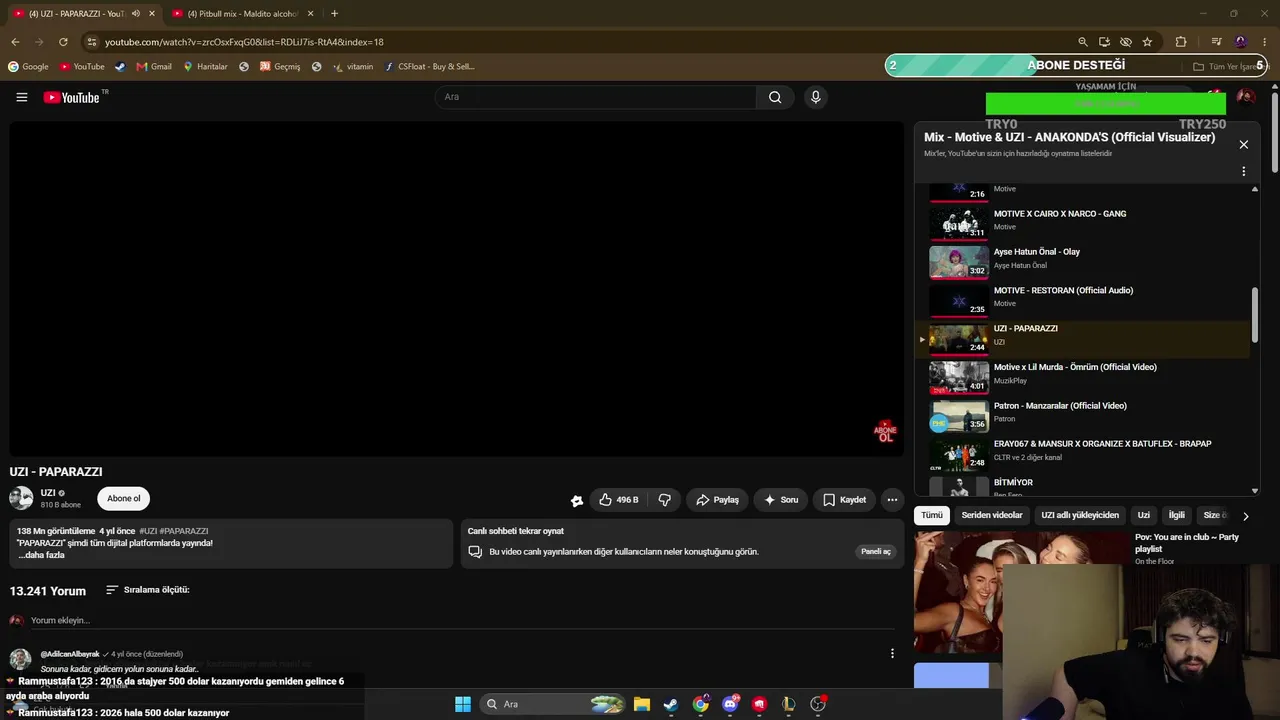Open more actions menu beside Kaydet

pyautogui.click(x=892, y=499)
